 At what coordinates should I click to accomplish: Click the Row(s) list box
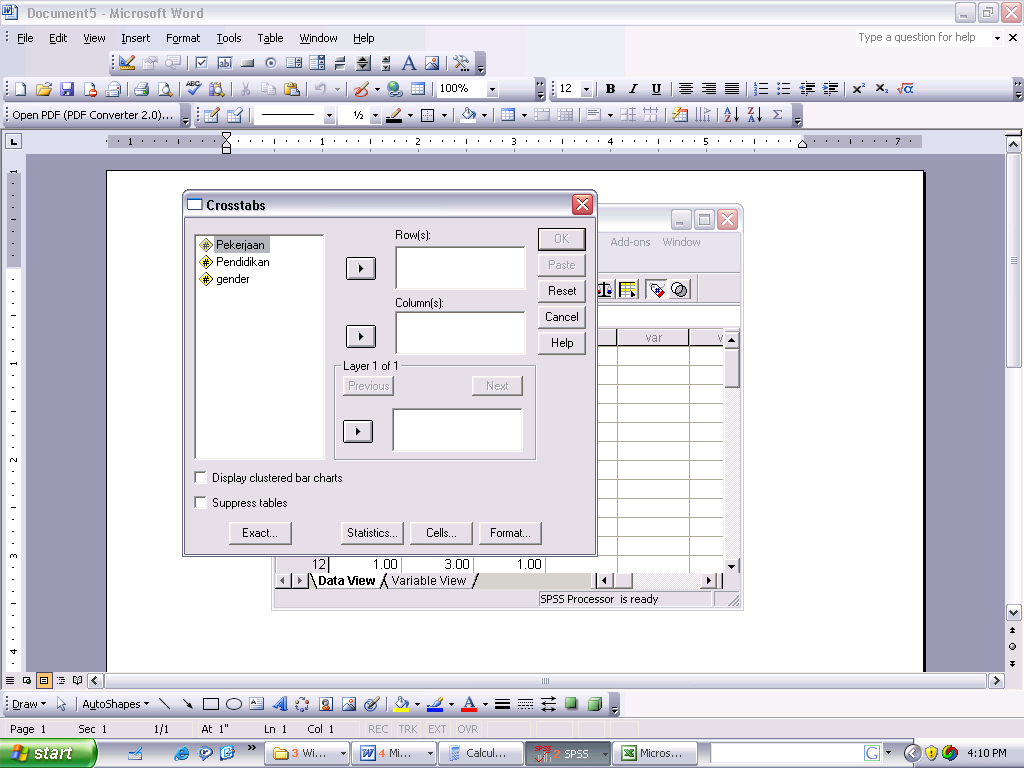(460, 268)
